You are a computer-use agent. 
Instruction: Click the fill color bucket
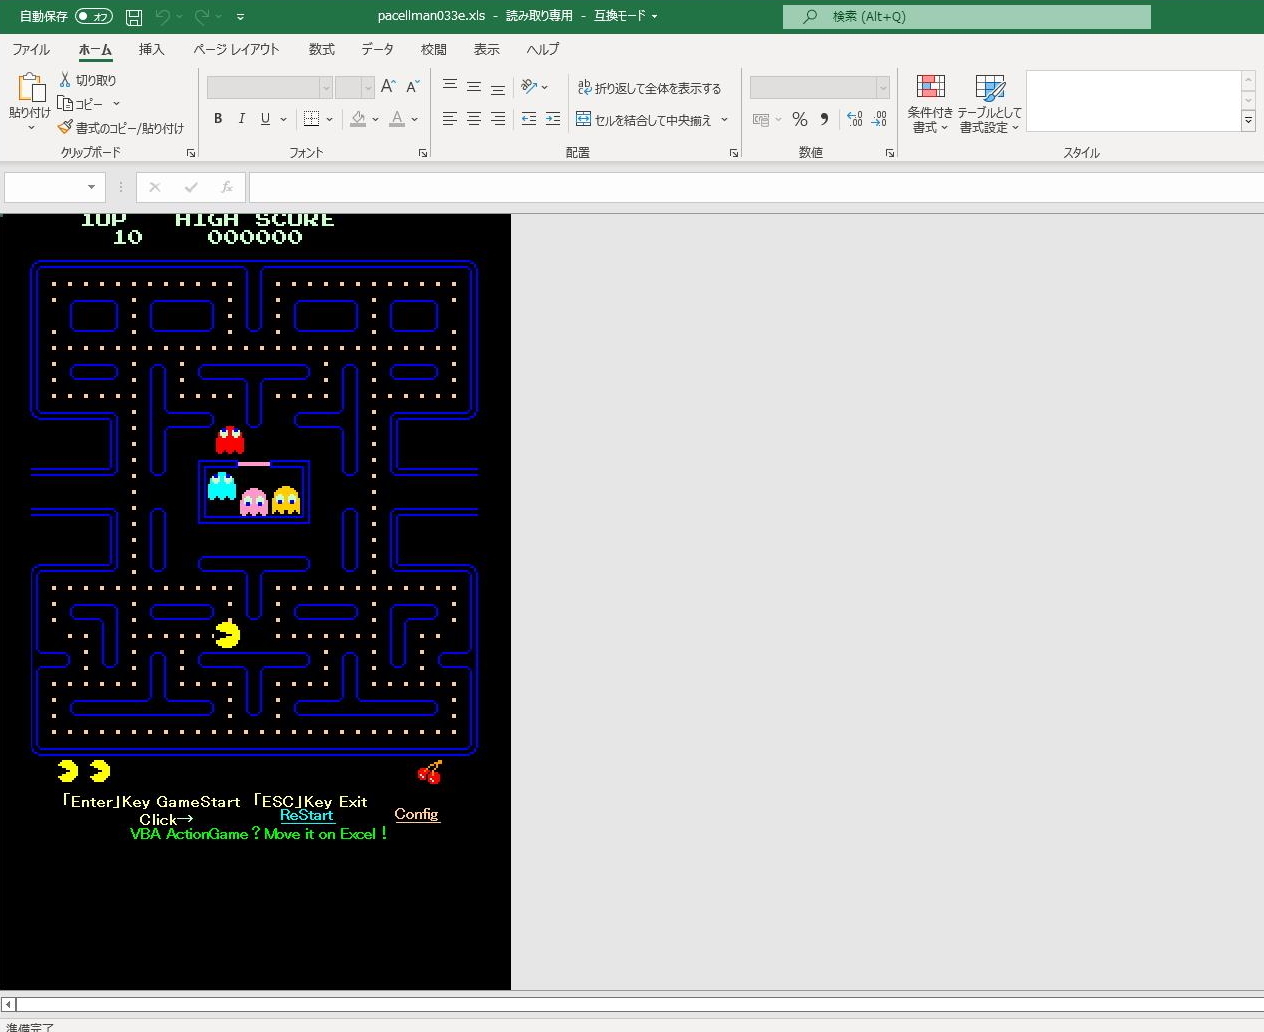pos(358,119)
